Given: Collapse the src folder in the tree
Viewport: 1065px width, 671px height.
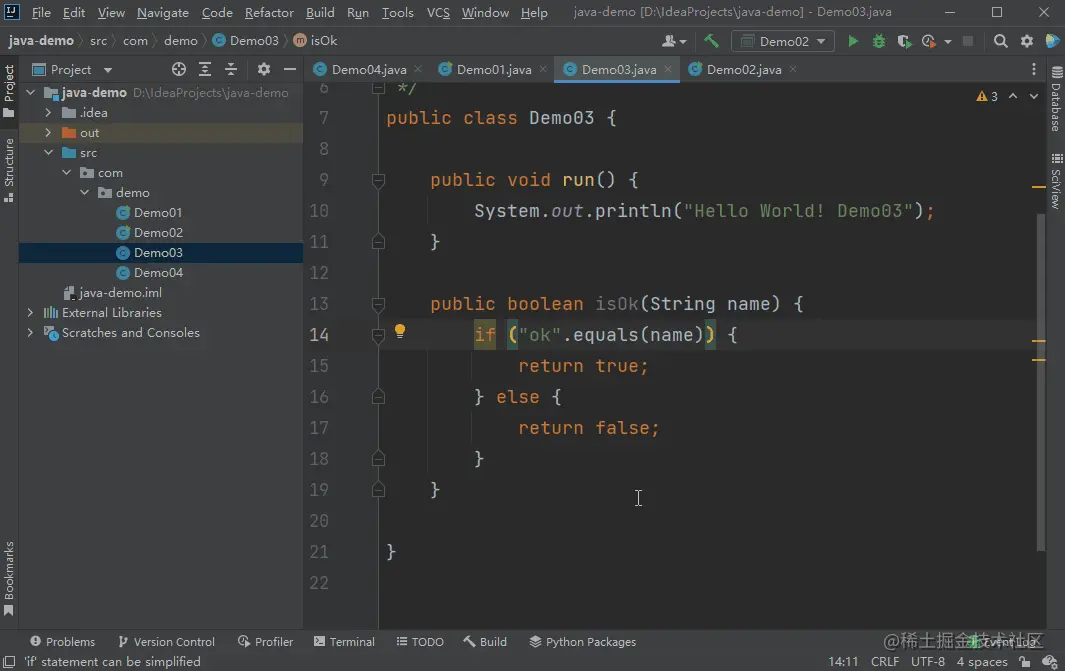Looking at the screenshot, I should (48, 153).
